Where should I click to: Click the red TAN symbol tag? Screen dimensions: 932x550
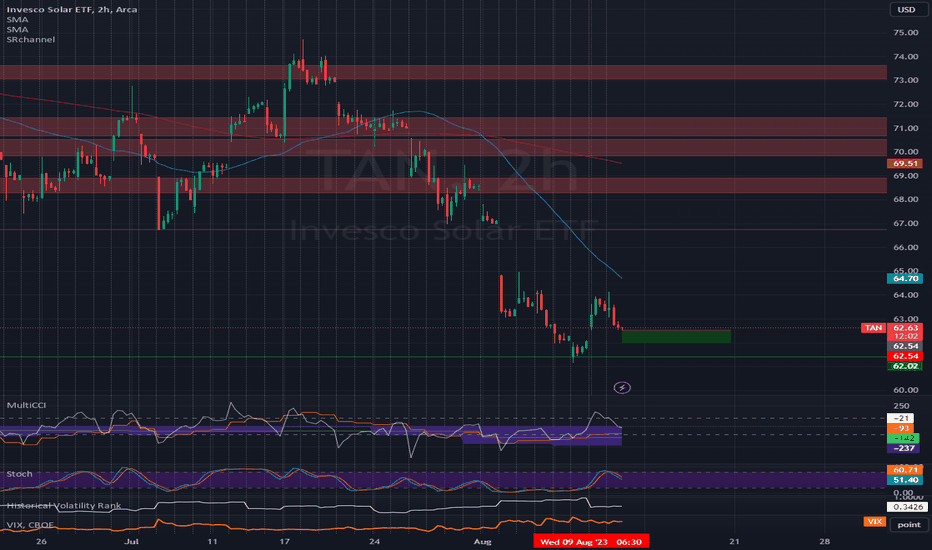873,328
